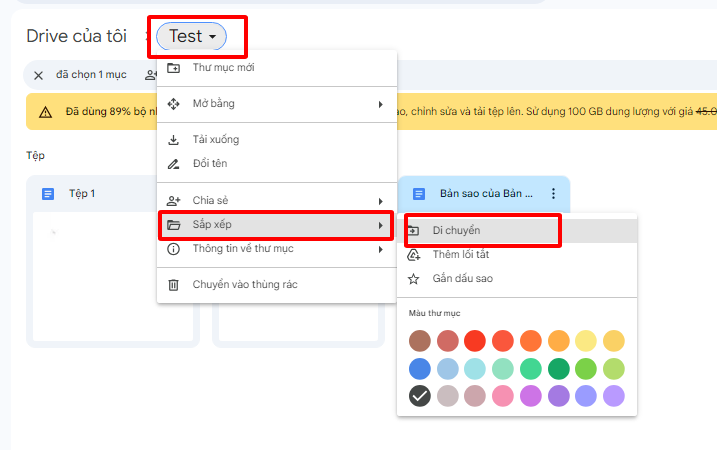Click the yellow warning triangle icon
Screen dimensions: 717x450
(45, 112)
